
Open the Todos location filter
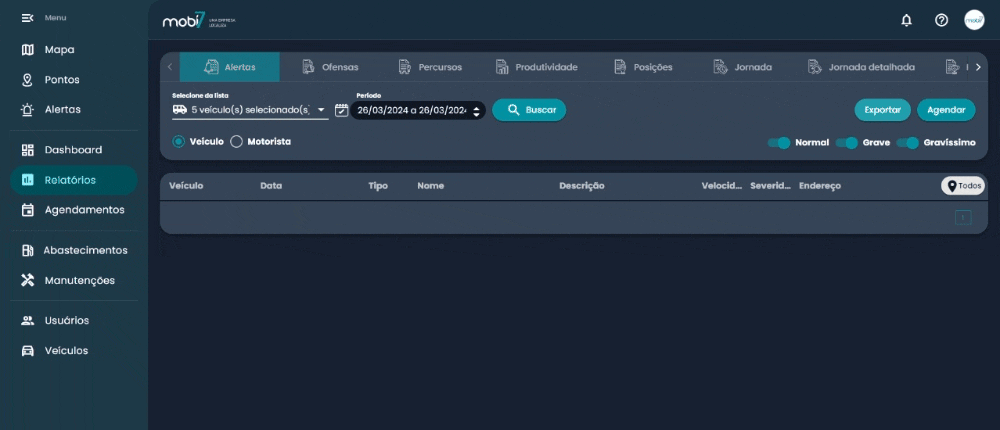coord(963,186)
